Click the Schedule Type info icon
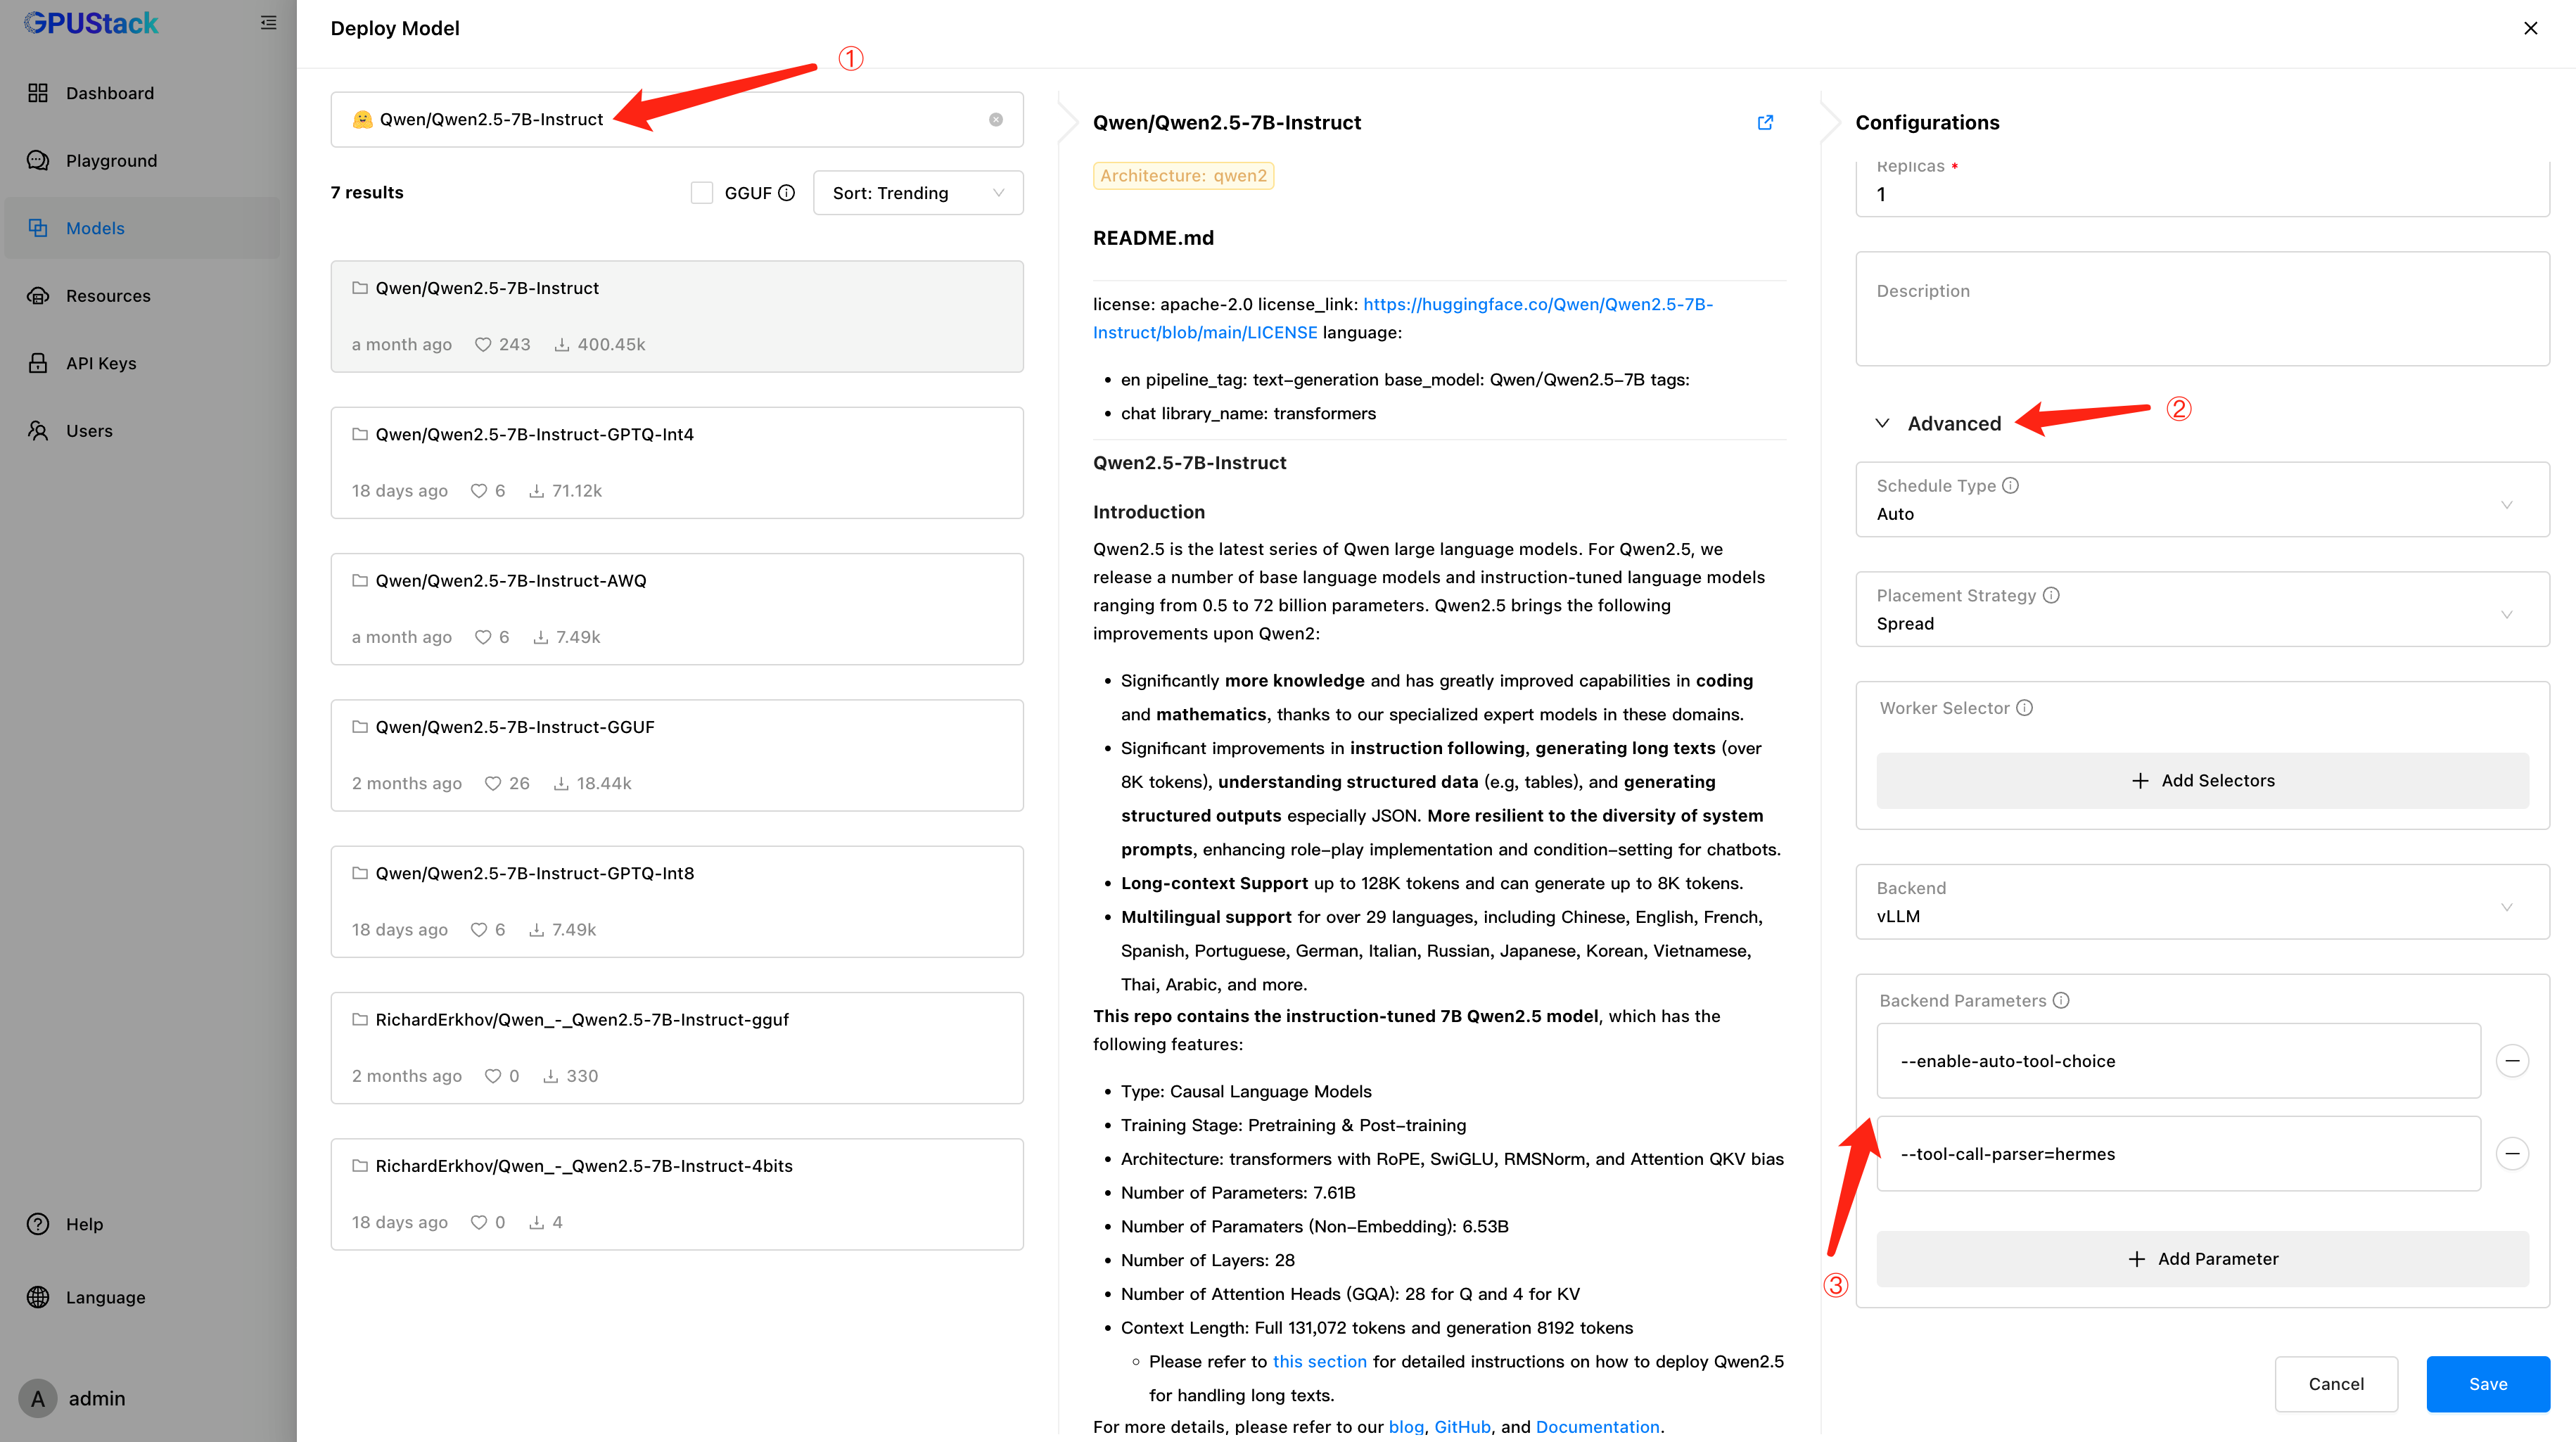The image size is (2576, 1442). point(2010,486)
